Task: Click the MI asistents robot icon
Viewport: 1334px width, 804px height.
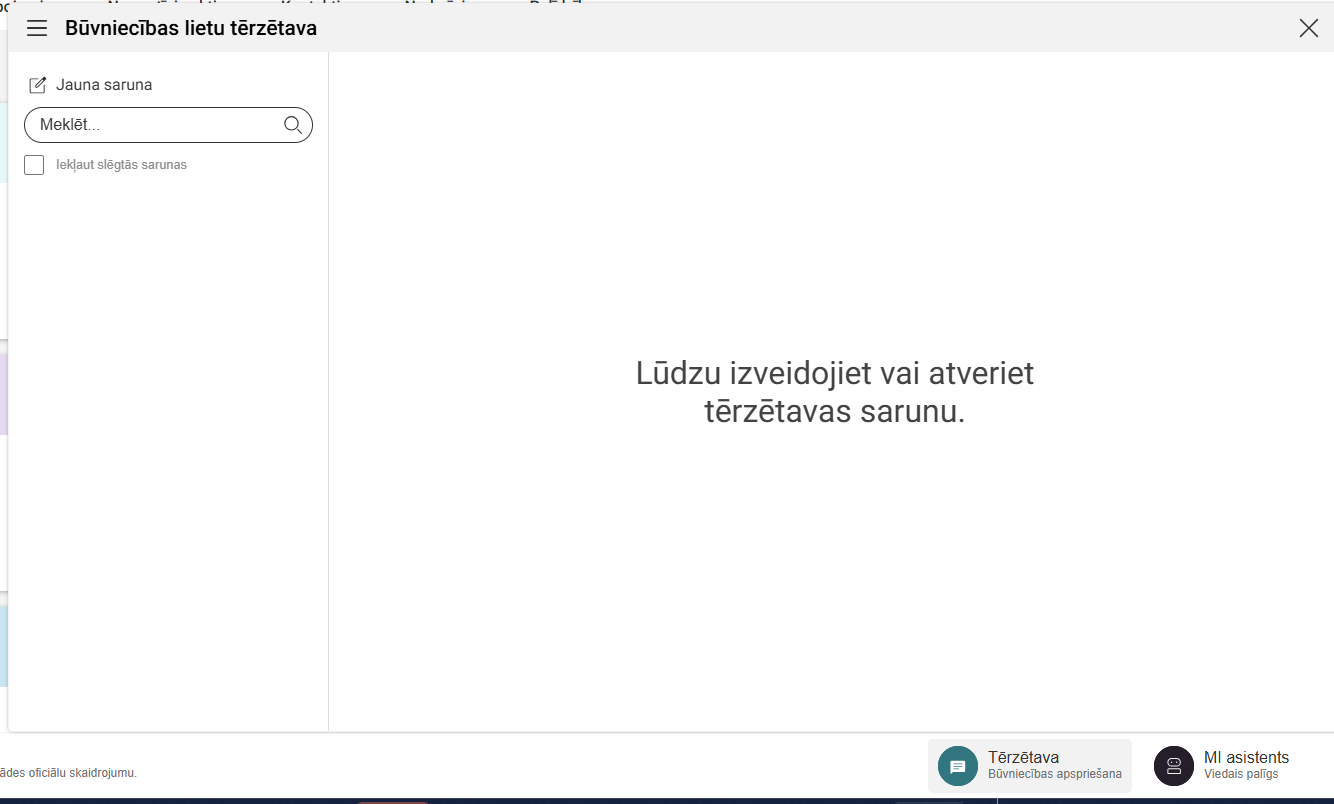Action: (x=1172, y=765)
